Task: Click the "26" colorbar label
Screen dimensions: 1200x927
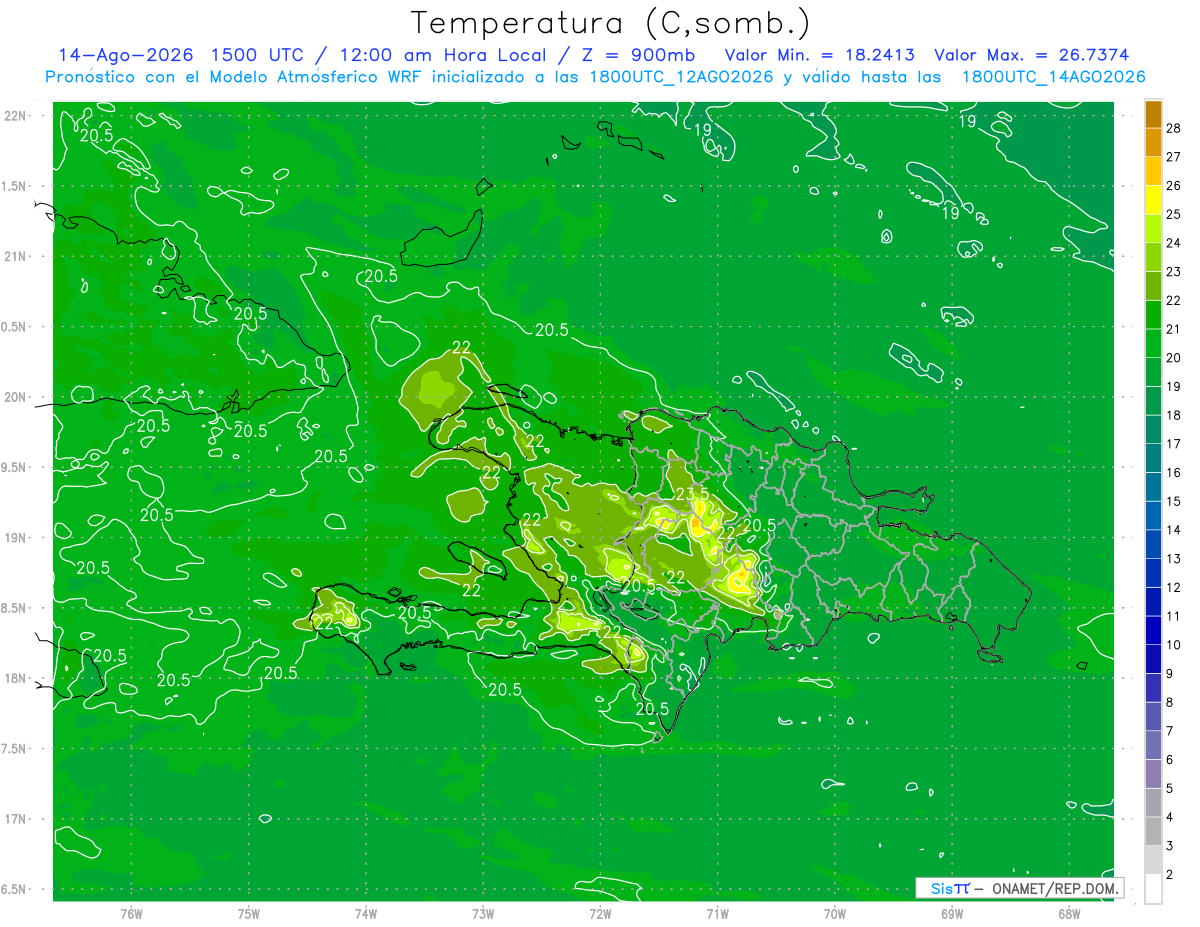Action: coord(1174,185)
